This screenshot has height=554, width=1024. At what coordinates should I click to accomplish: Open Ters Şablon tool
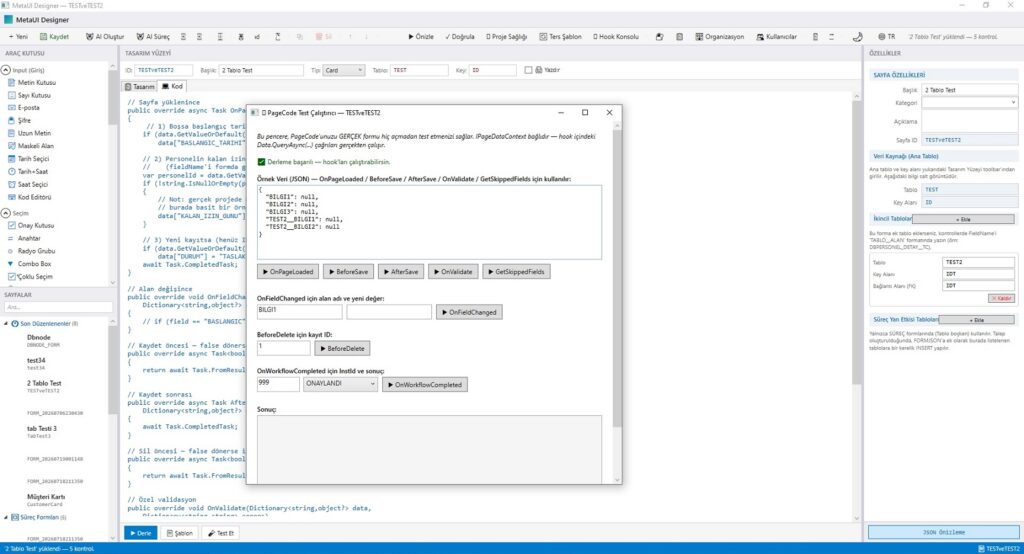tap(560, 37)
